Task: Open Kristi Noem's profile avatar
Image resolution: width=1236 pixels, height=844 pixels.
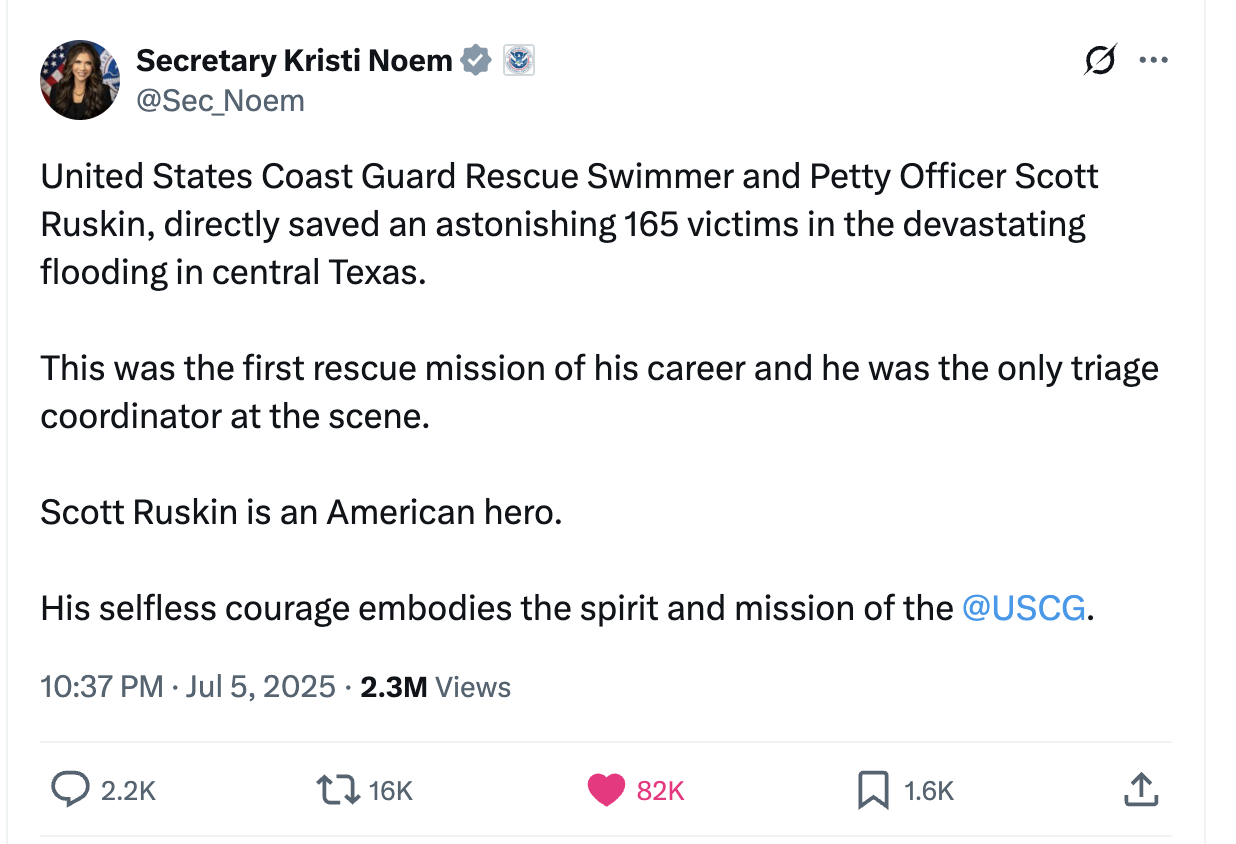Action: click(x=79, y=80)
